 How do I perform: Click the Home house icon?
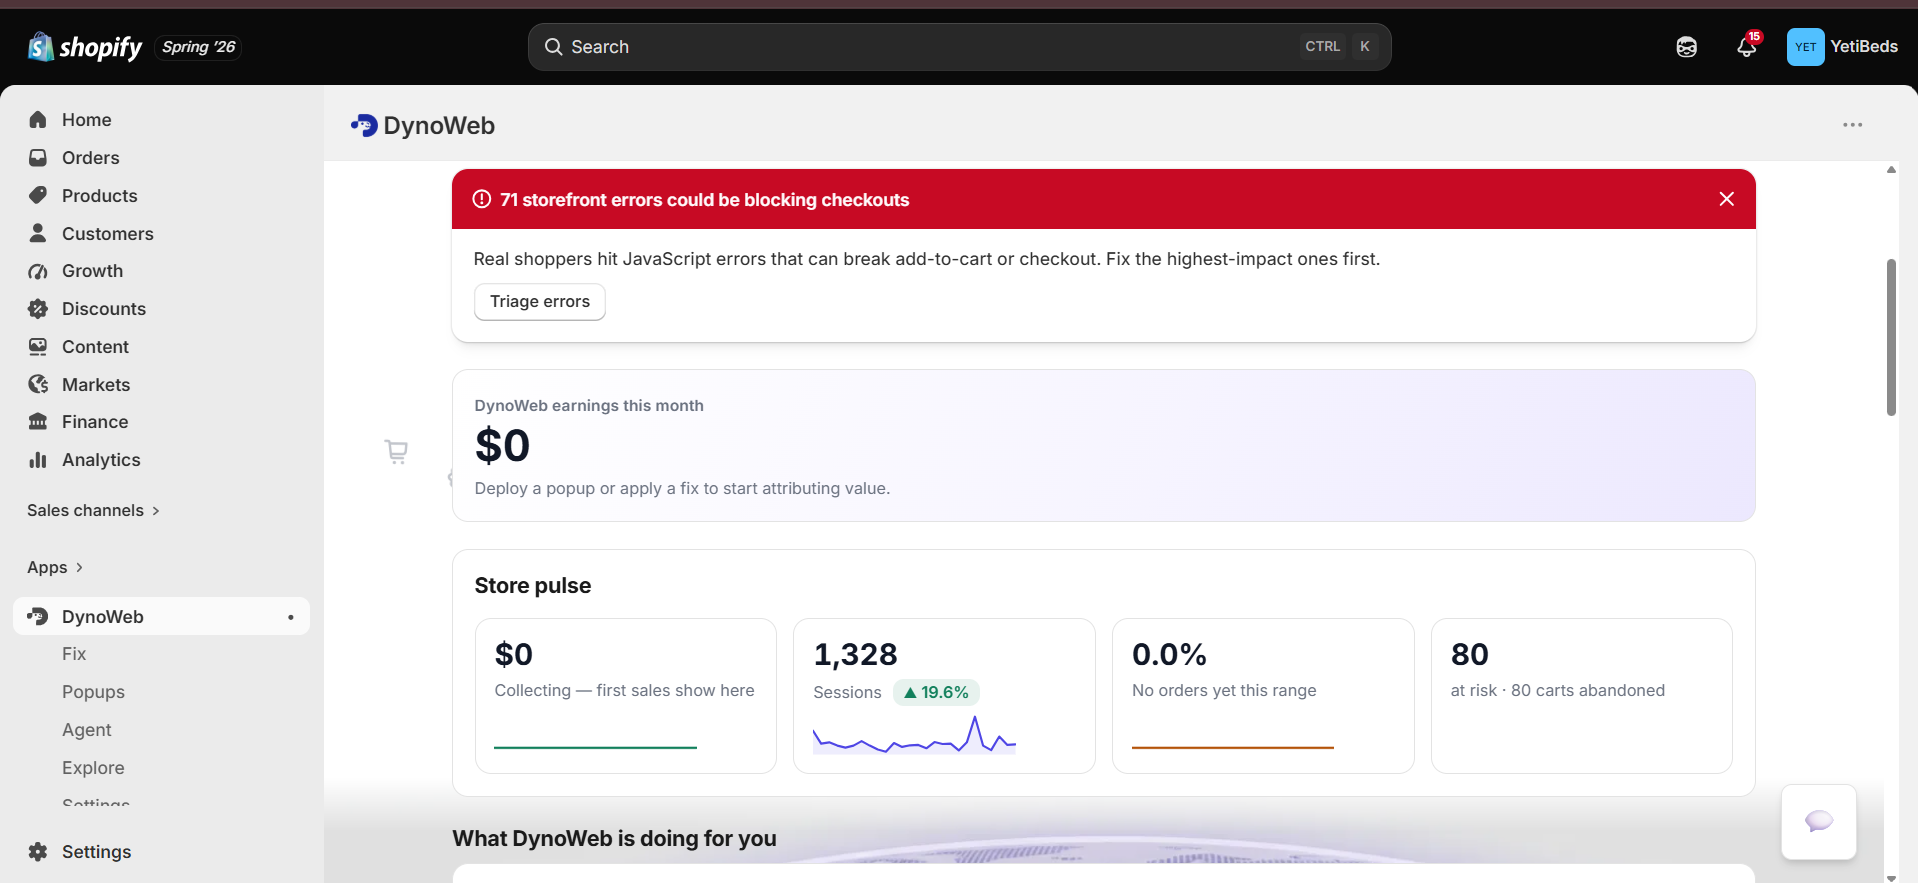pos(38,120)
